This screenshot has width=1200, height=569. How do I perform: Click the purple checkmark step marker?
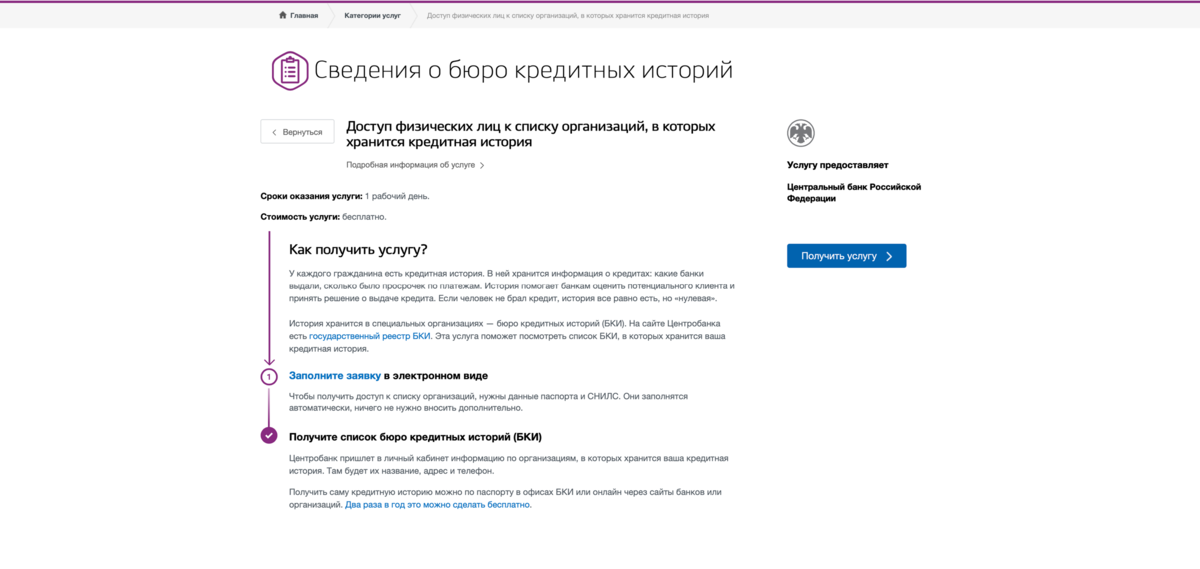tap(268, 435)
